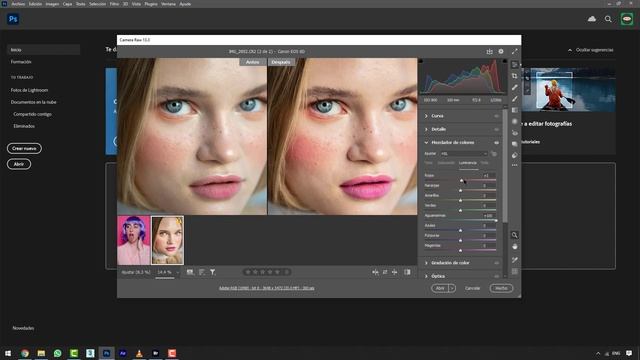Open the Ventana menu
The height and width of the screenshot is (360, 640).
point(168,4)
